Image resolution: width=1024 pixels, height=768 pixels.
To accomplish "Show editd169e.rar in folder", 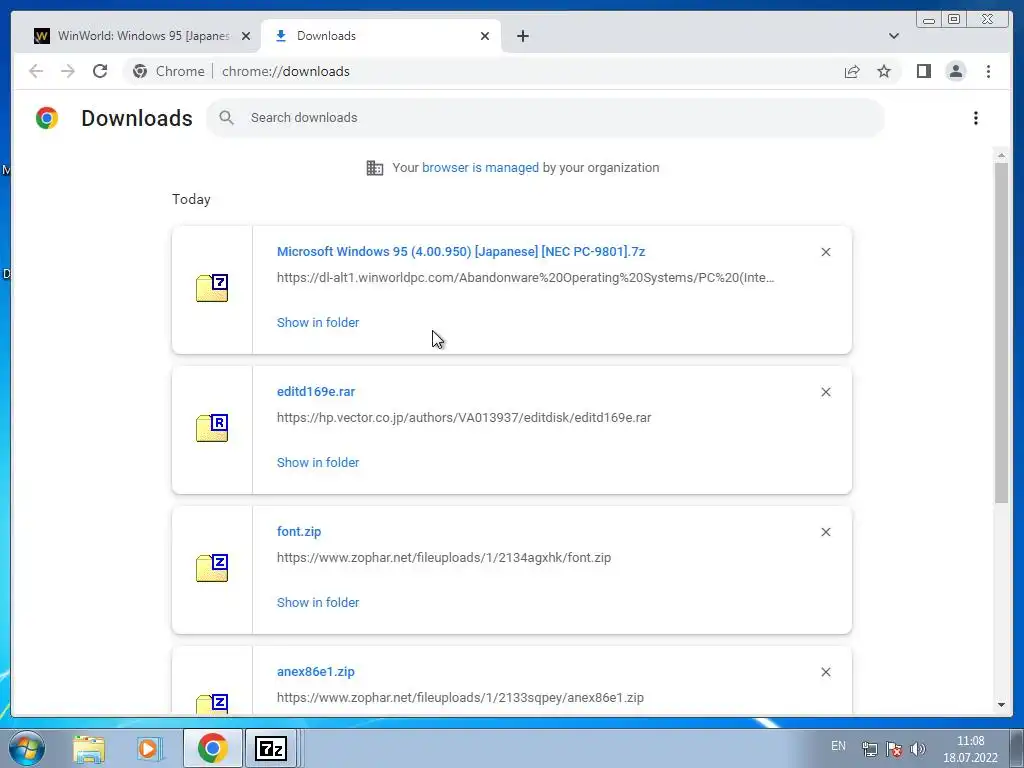I will [x=318, y=462].
